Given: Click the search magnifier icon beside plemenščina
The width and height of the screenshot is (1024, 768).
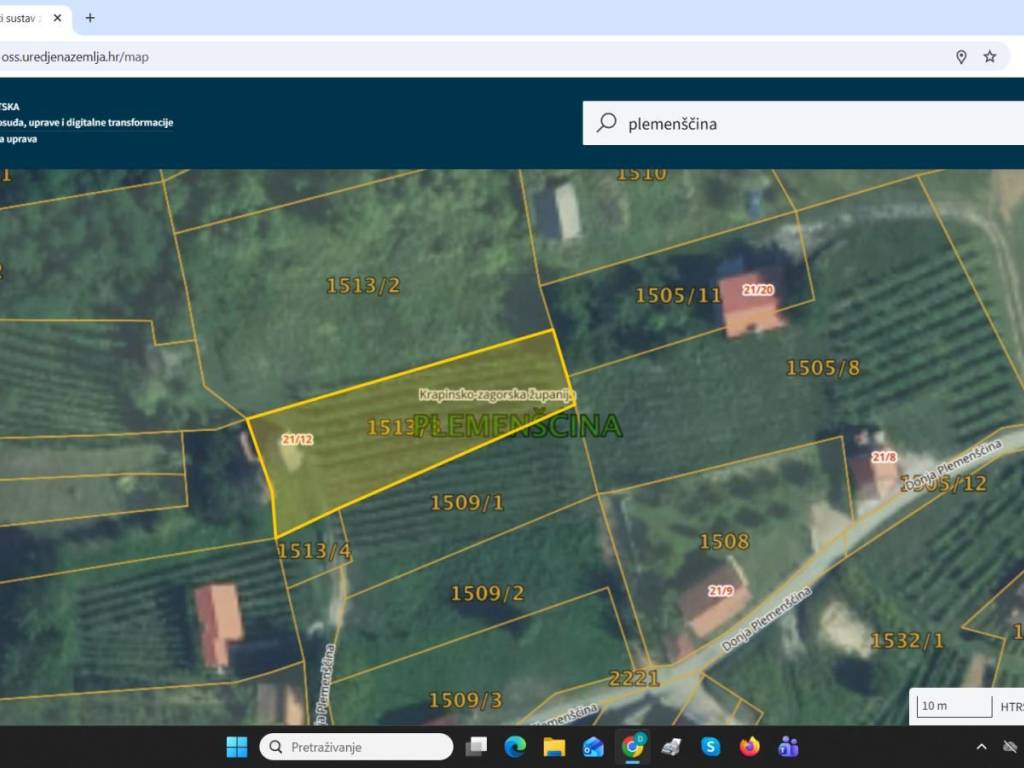Looking at the screenshot, I should coord(606,123).
